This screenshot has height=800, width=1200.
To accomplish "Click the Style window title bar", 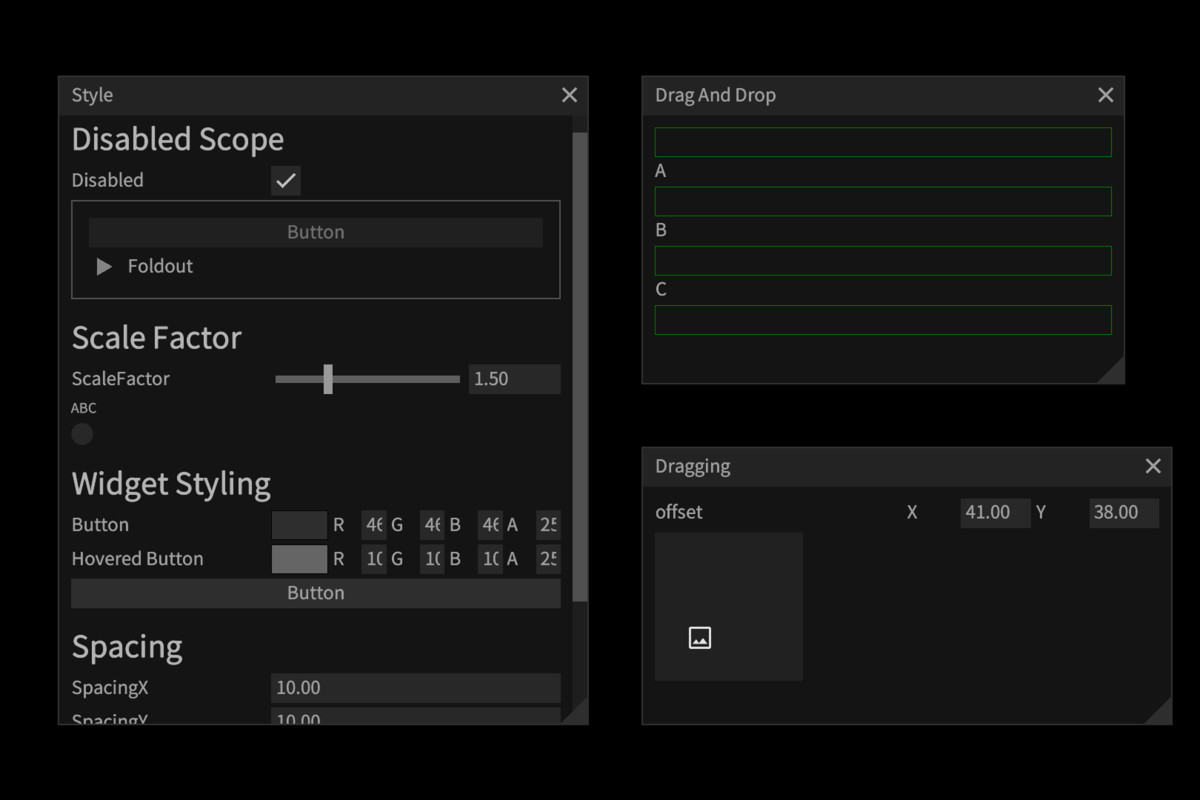I will click(x=300, y=95).
